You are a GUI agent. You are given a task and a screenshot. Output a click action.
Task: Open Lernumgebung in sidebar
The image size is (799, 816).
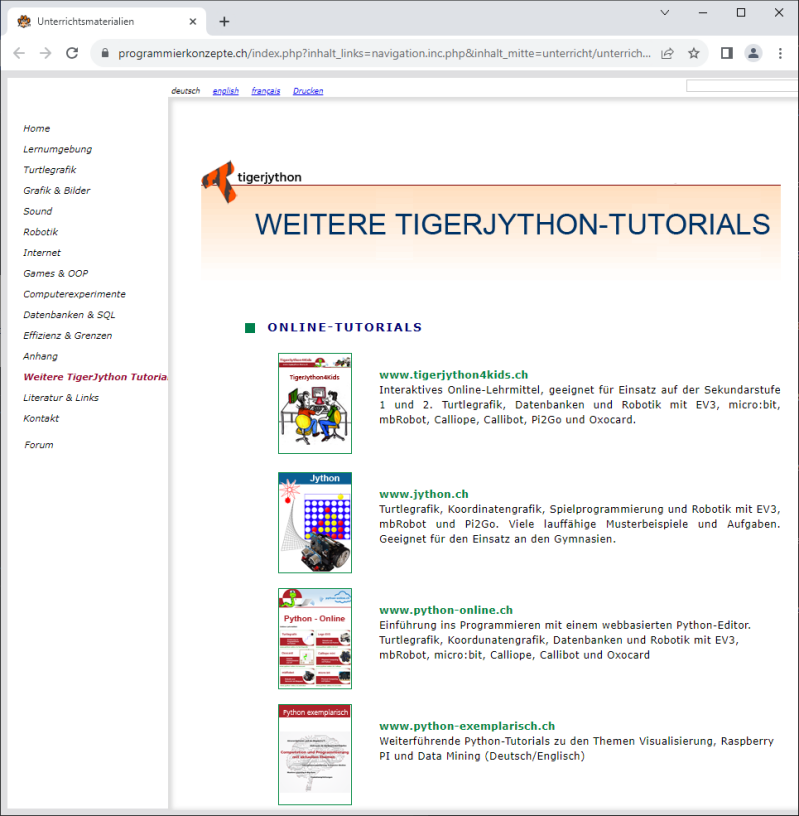57,149
